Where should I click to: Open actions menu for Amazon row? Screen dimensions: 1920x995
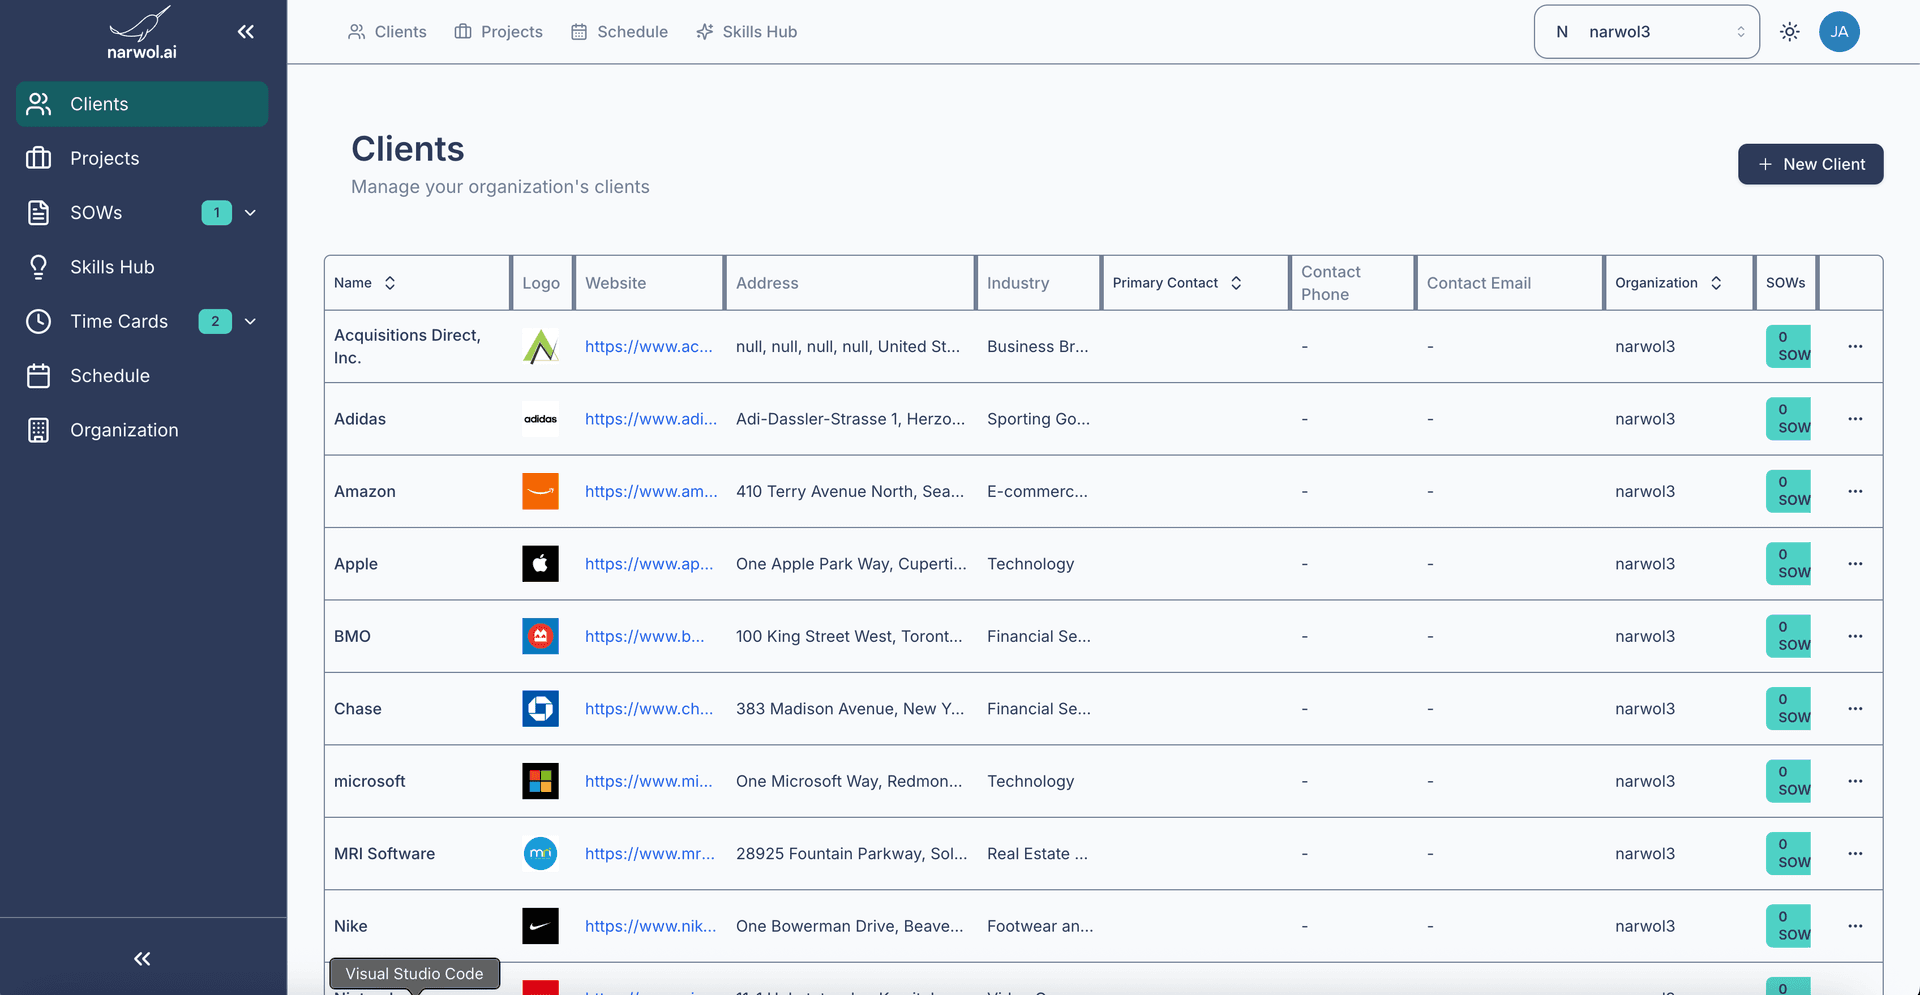[1855, 491]
